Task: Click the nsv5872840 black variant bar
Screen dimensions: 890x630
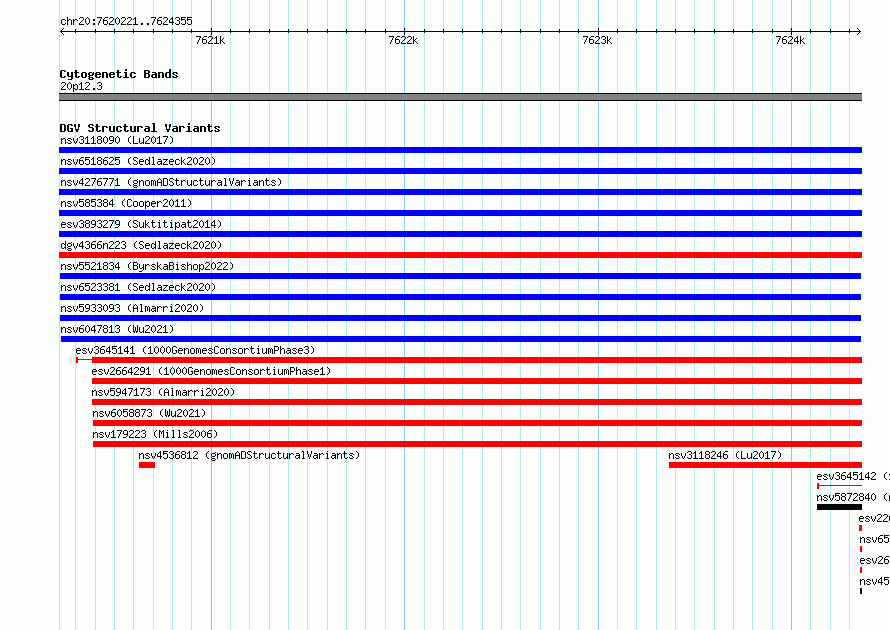Action: 839,507
